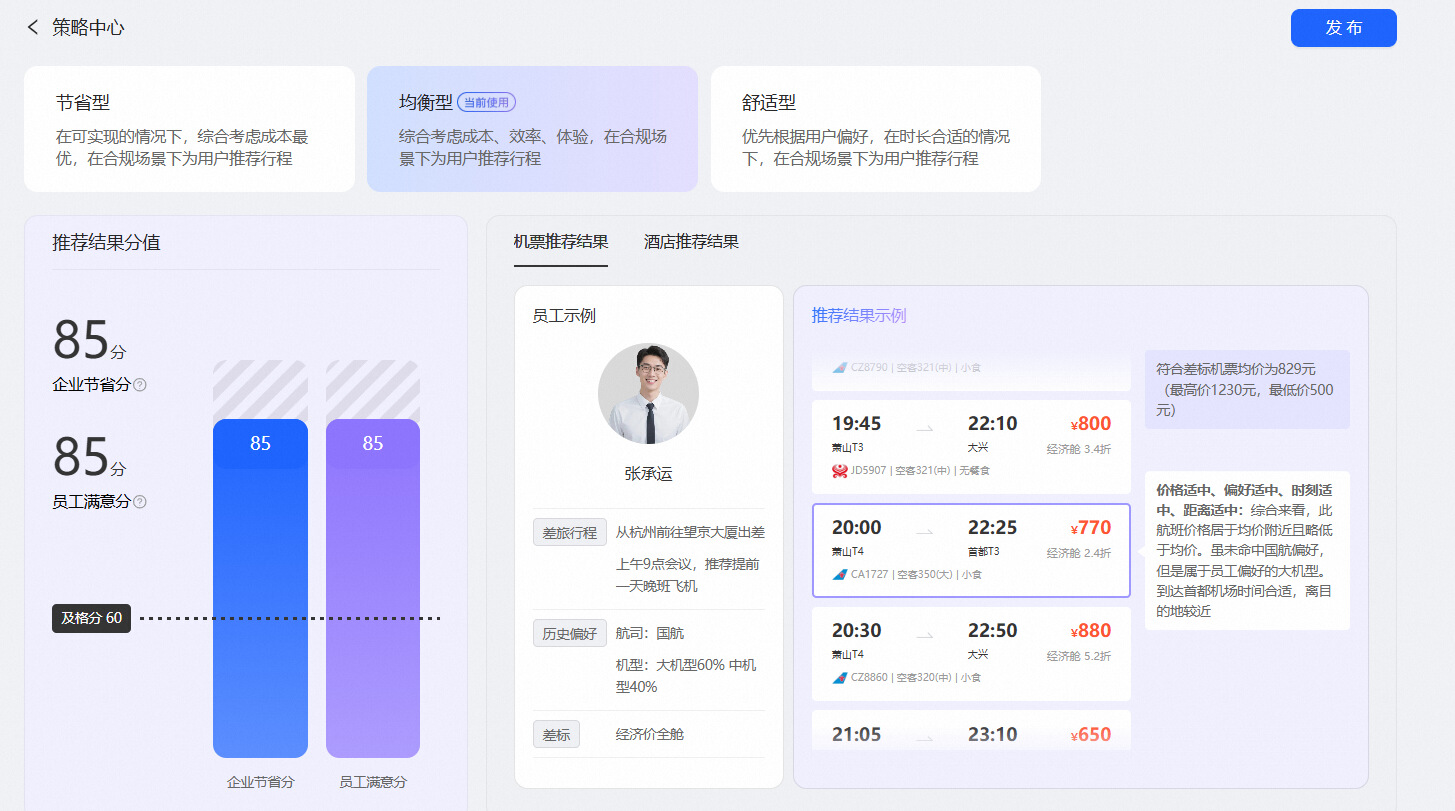Click help icon next to 企业节省分

pyautogui.click(x=140, y=385)
